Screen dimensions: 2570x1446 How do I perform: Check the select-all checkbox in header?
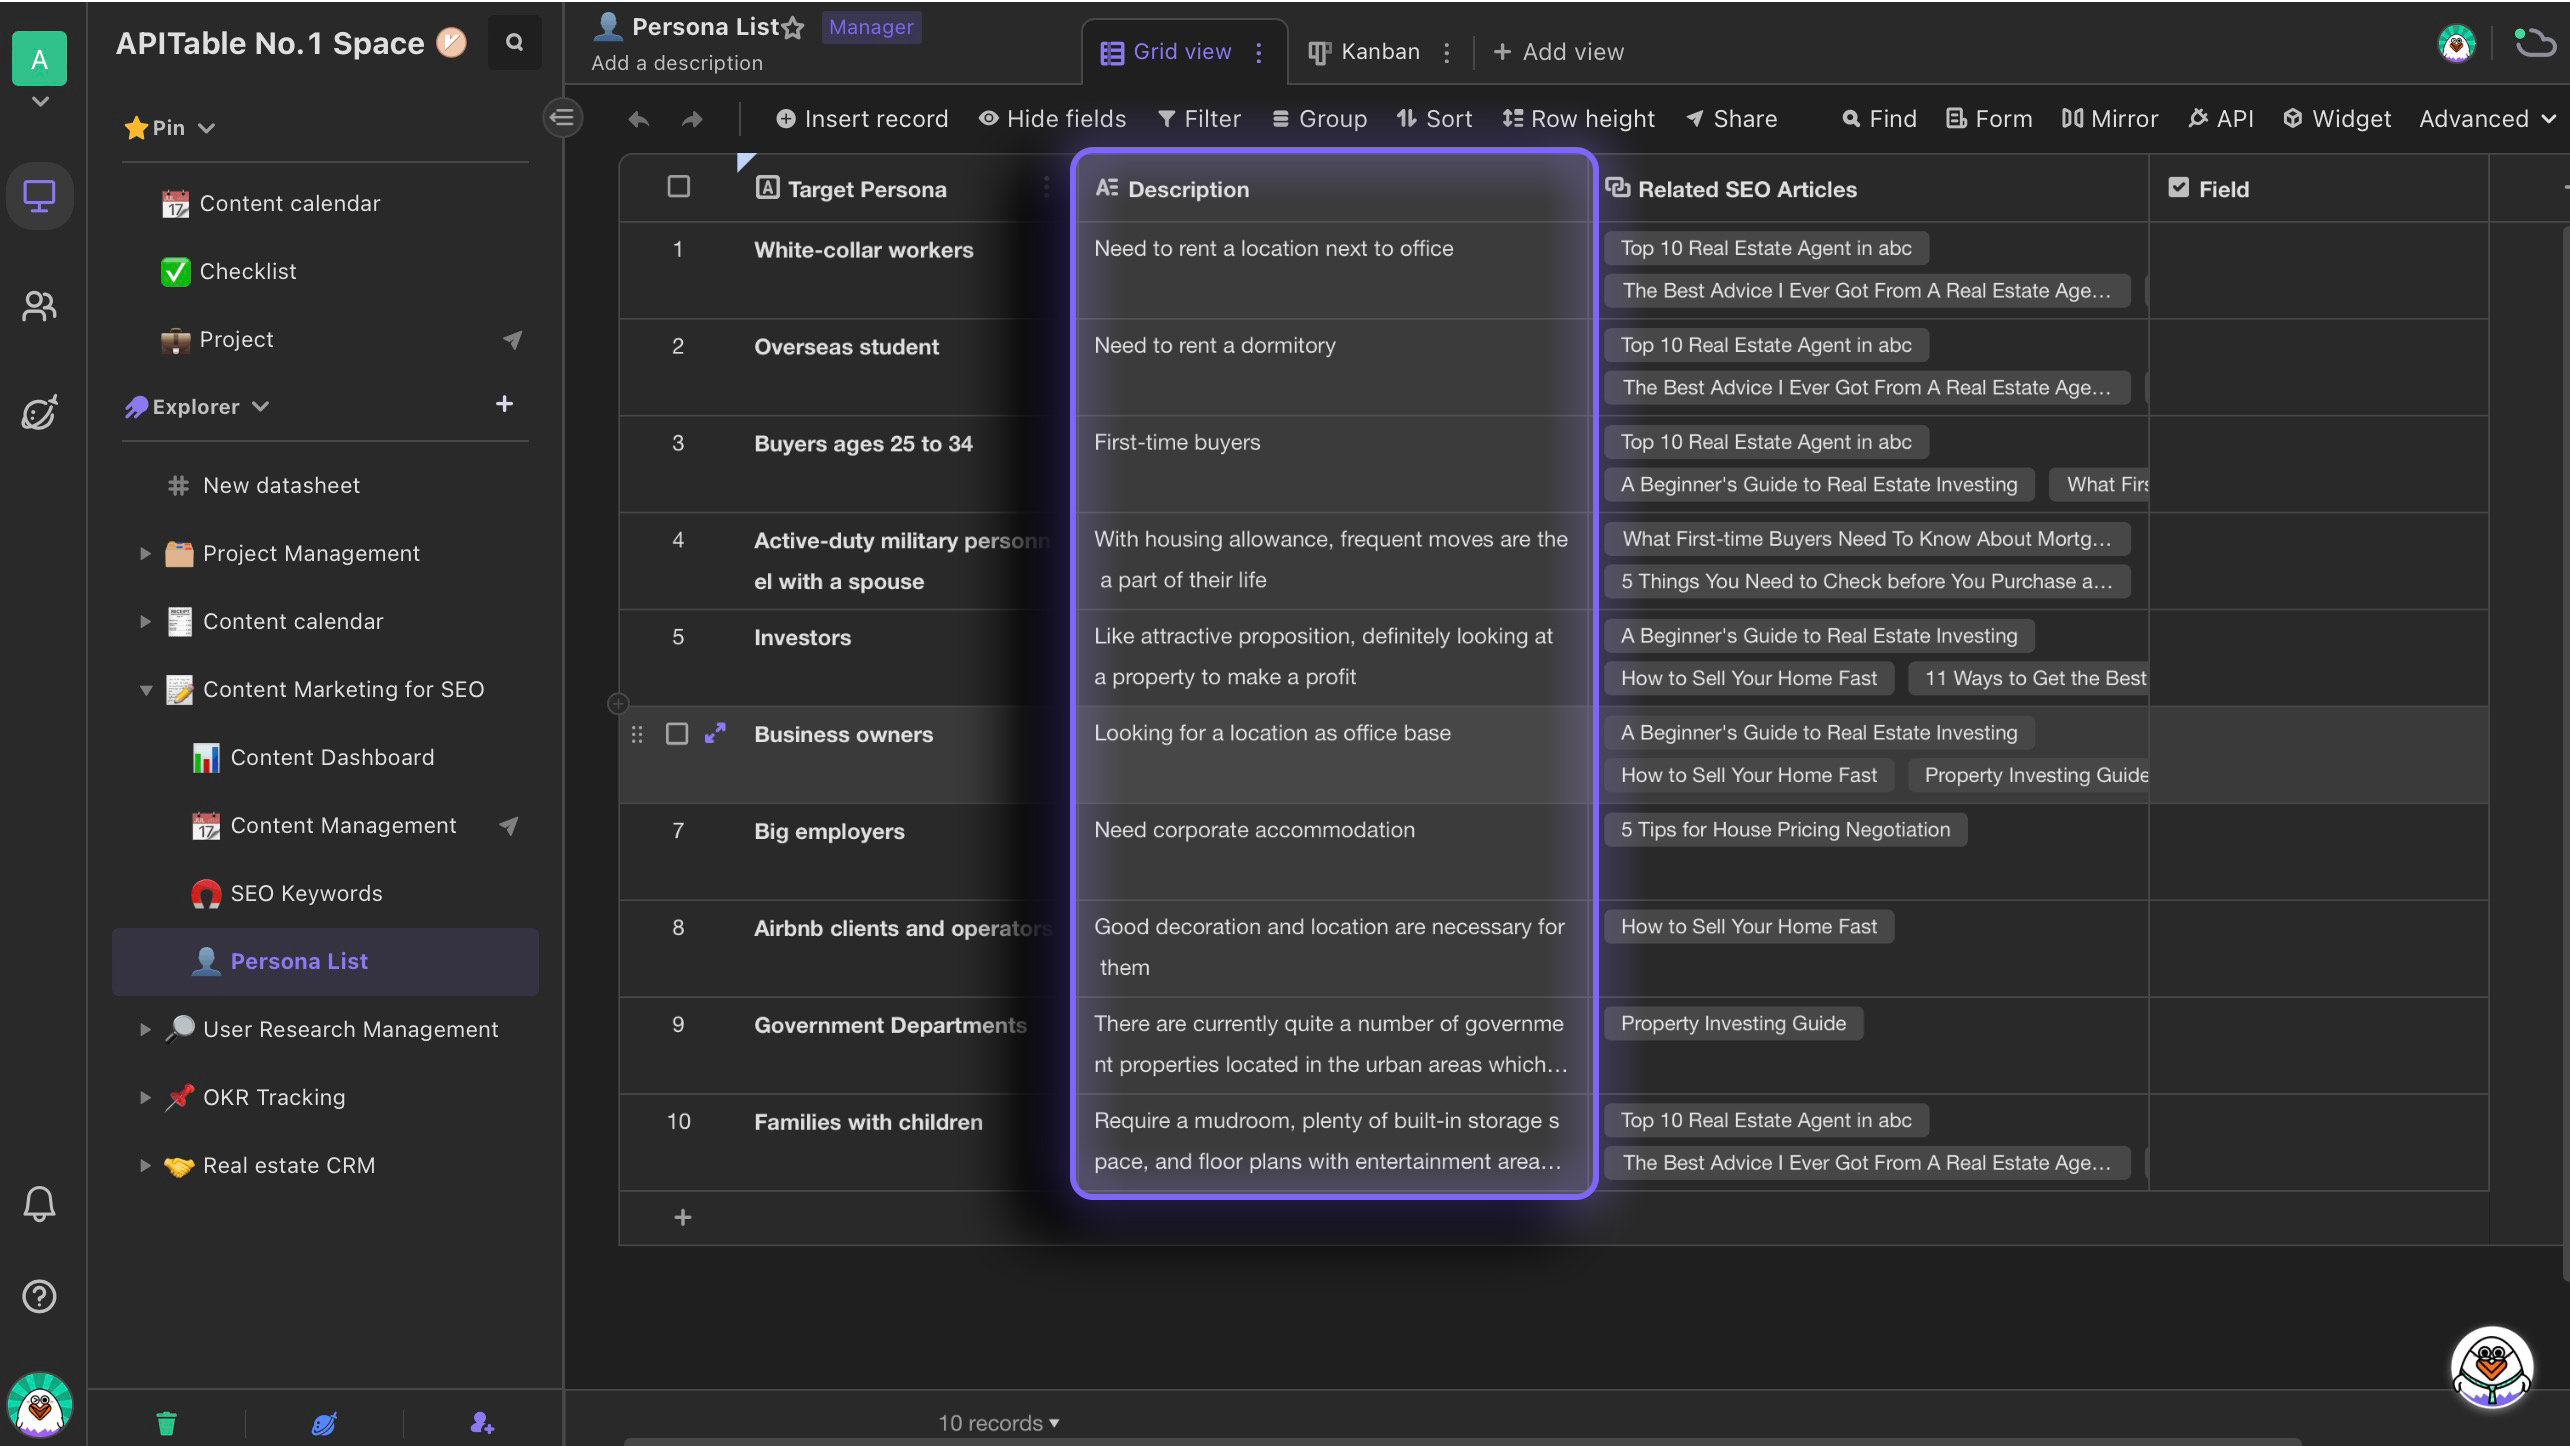coord(678,187)
